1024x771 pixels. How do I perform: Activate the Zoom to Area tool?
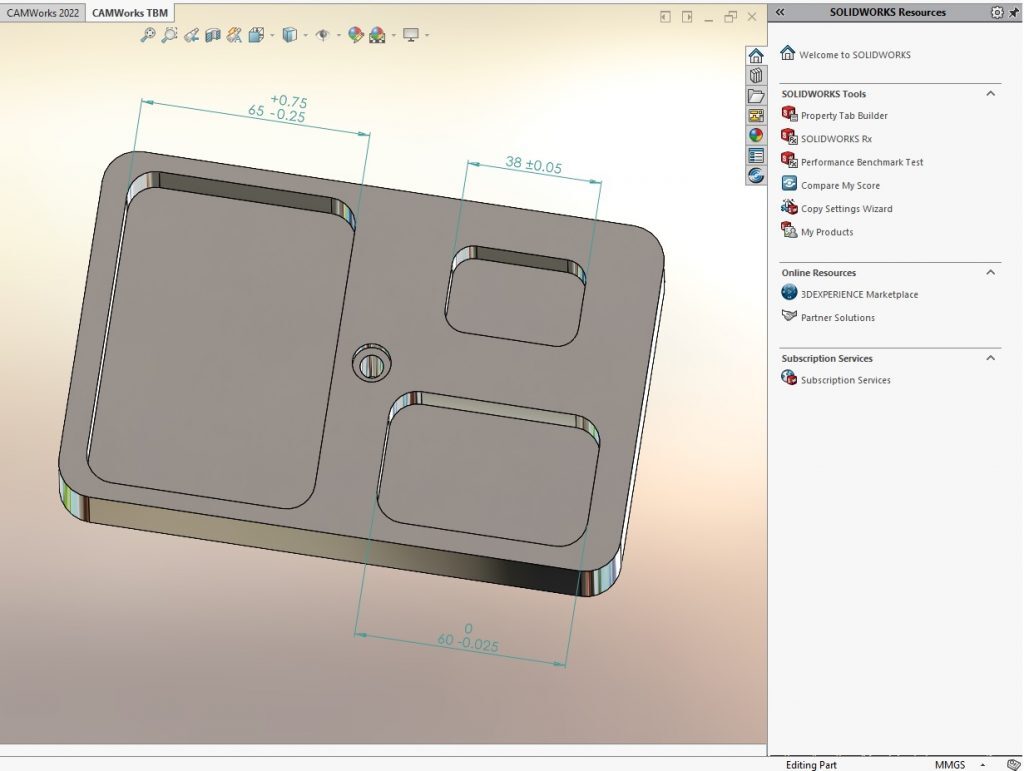pos(169,33)
